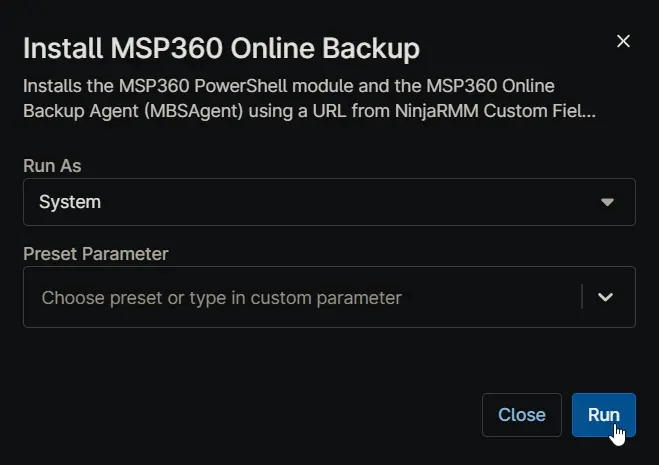Click the Run As label

(x=52, y=166)
